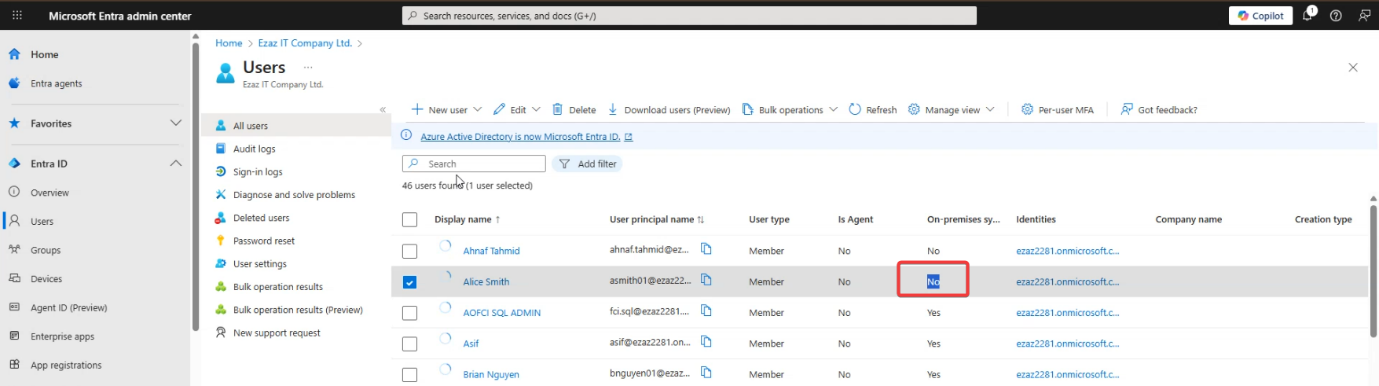Screen dimensions: 1379x386
Task: Click the users Search field
Action: (474, 164)
